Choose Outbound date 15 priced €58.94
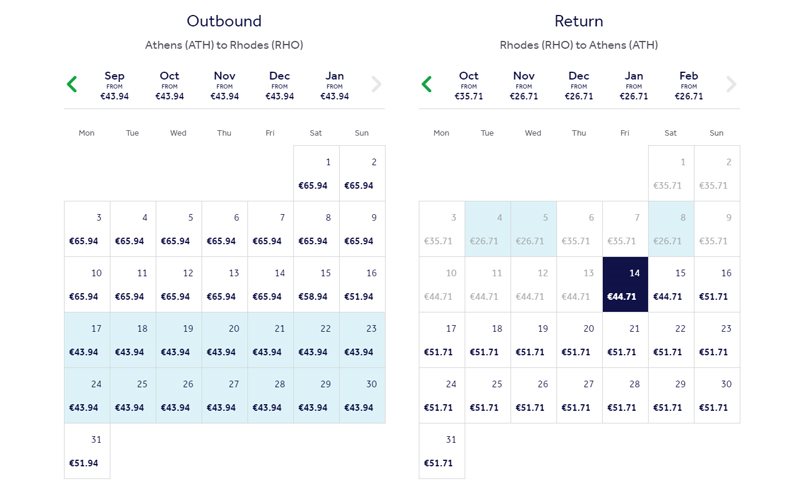Image resolution: width=800 pixels, height=500 pixels. (317, 284)
